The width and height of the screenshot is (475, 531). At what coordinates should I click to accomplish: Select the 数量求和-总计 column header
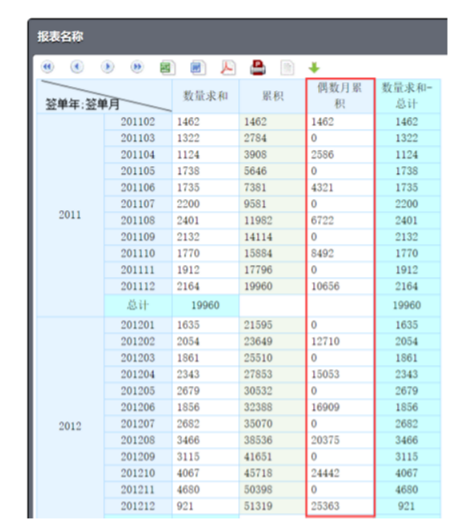click(407, 96)
